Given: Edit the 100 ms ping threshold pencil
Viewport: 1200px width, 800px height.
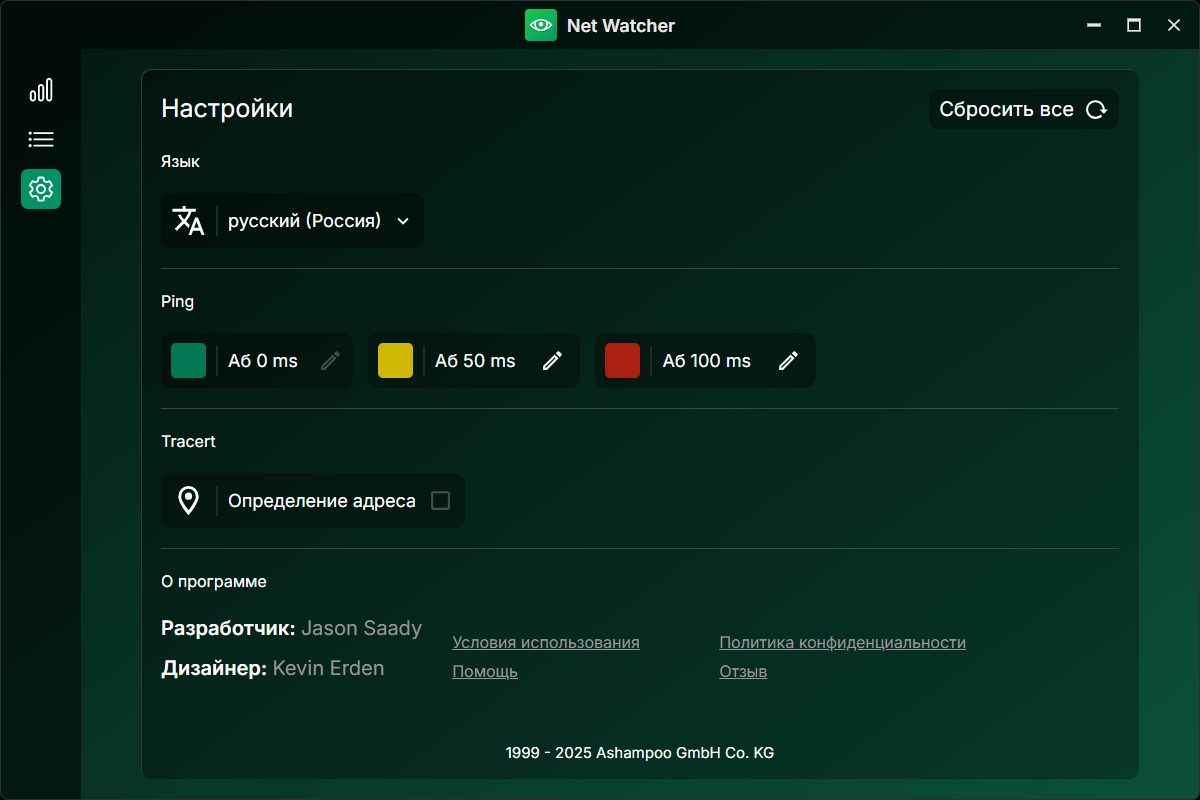Looking at the screenshot, I should pyautogui.click(x=788, y=361).
